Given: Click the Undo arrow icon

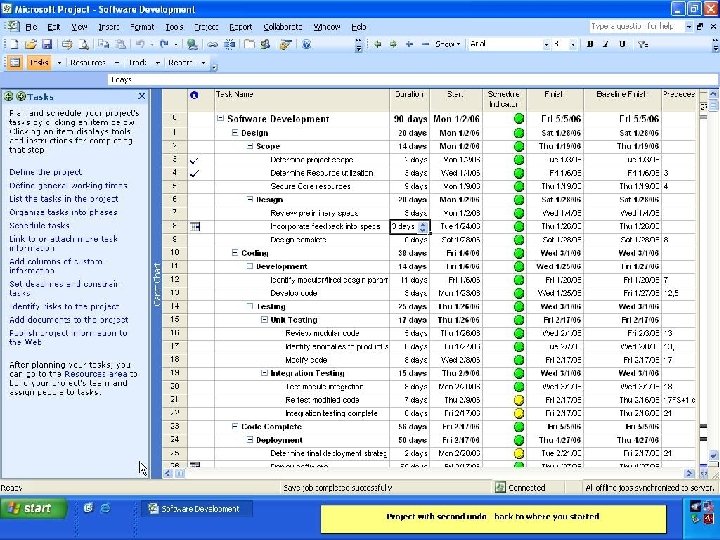Looking at the screenshot, I should pos(140,45).
